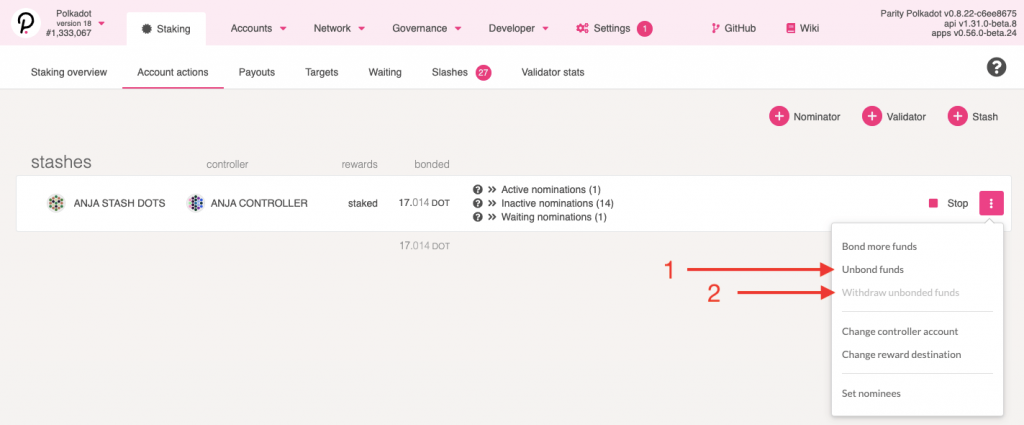Open the Polkadot network chain dropdown arrow

point(101,24)
